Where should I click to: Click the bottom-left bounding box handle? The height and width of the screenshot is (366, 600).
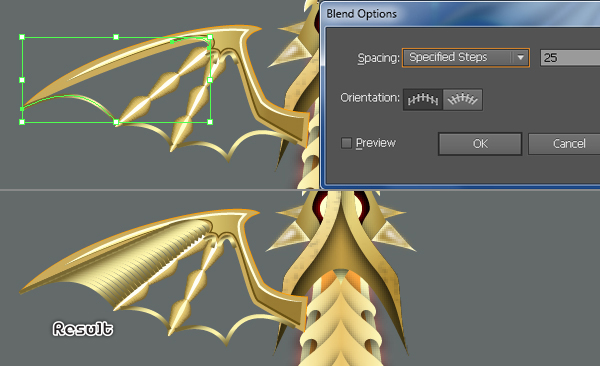coord(22,122)
